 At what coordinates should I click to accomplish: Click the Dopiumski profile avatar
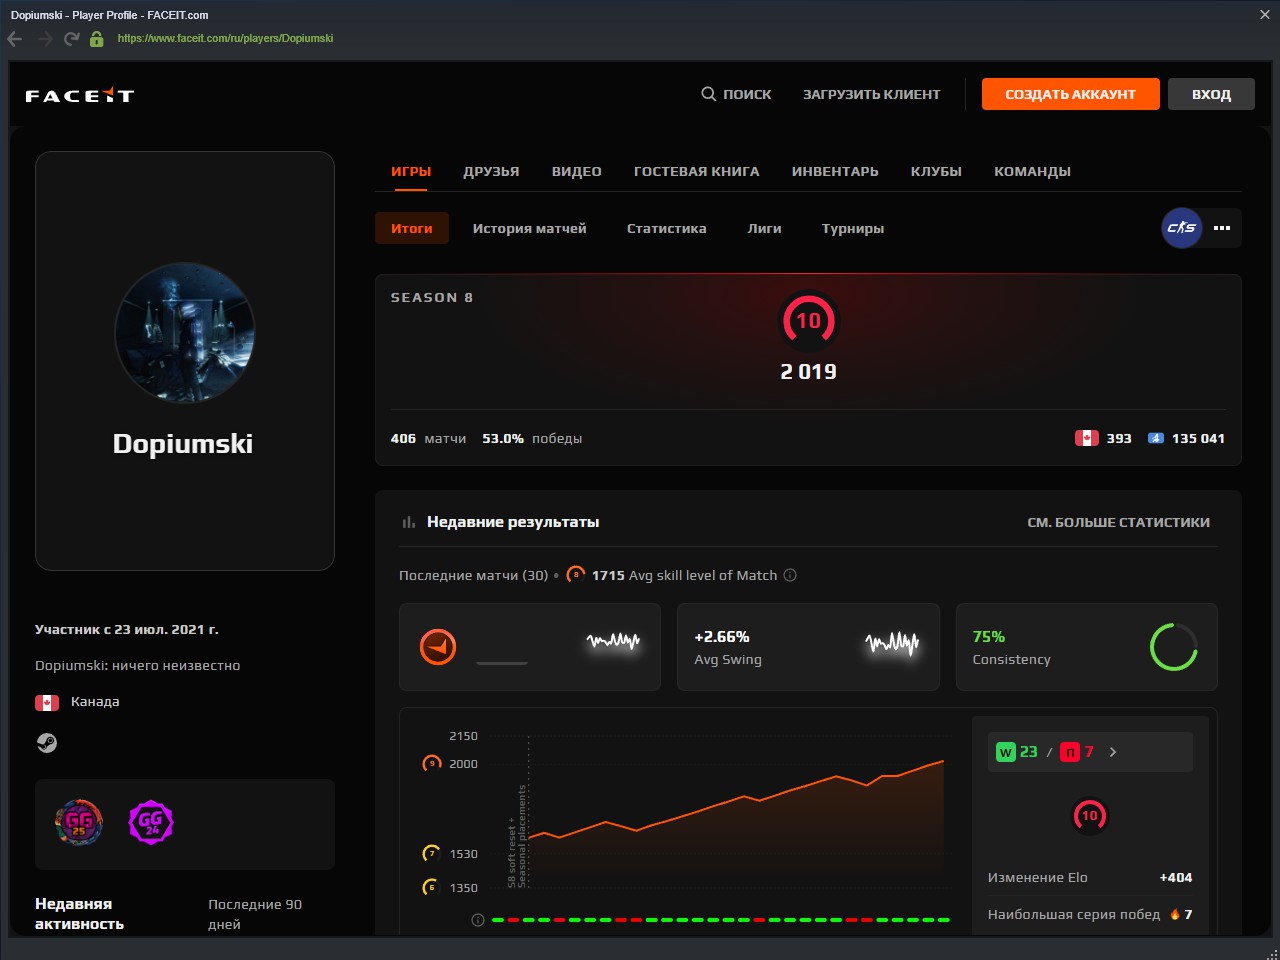pyautogui.click(x=185, y=333)
